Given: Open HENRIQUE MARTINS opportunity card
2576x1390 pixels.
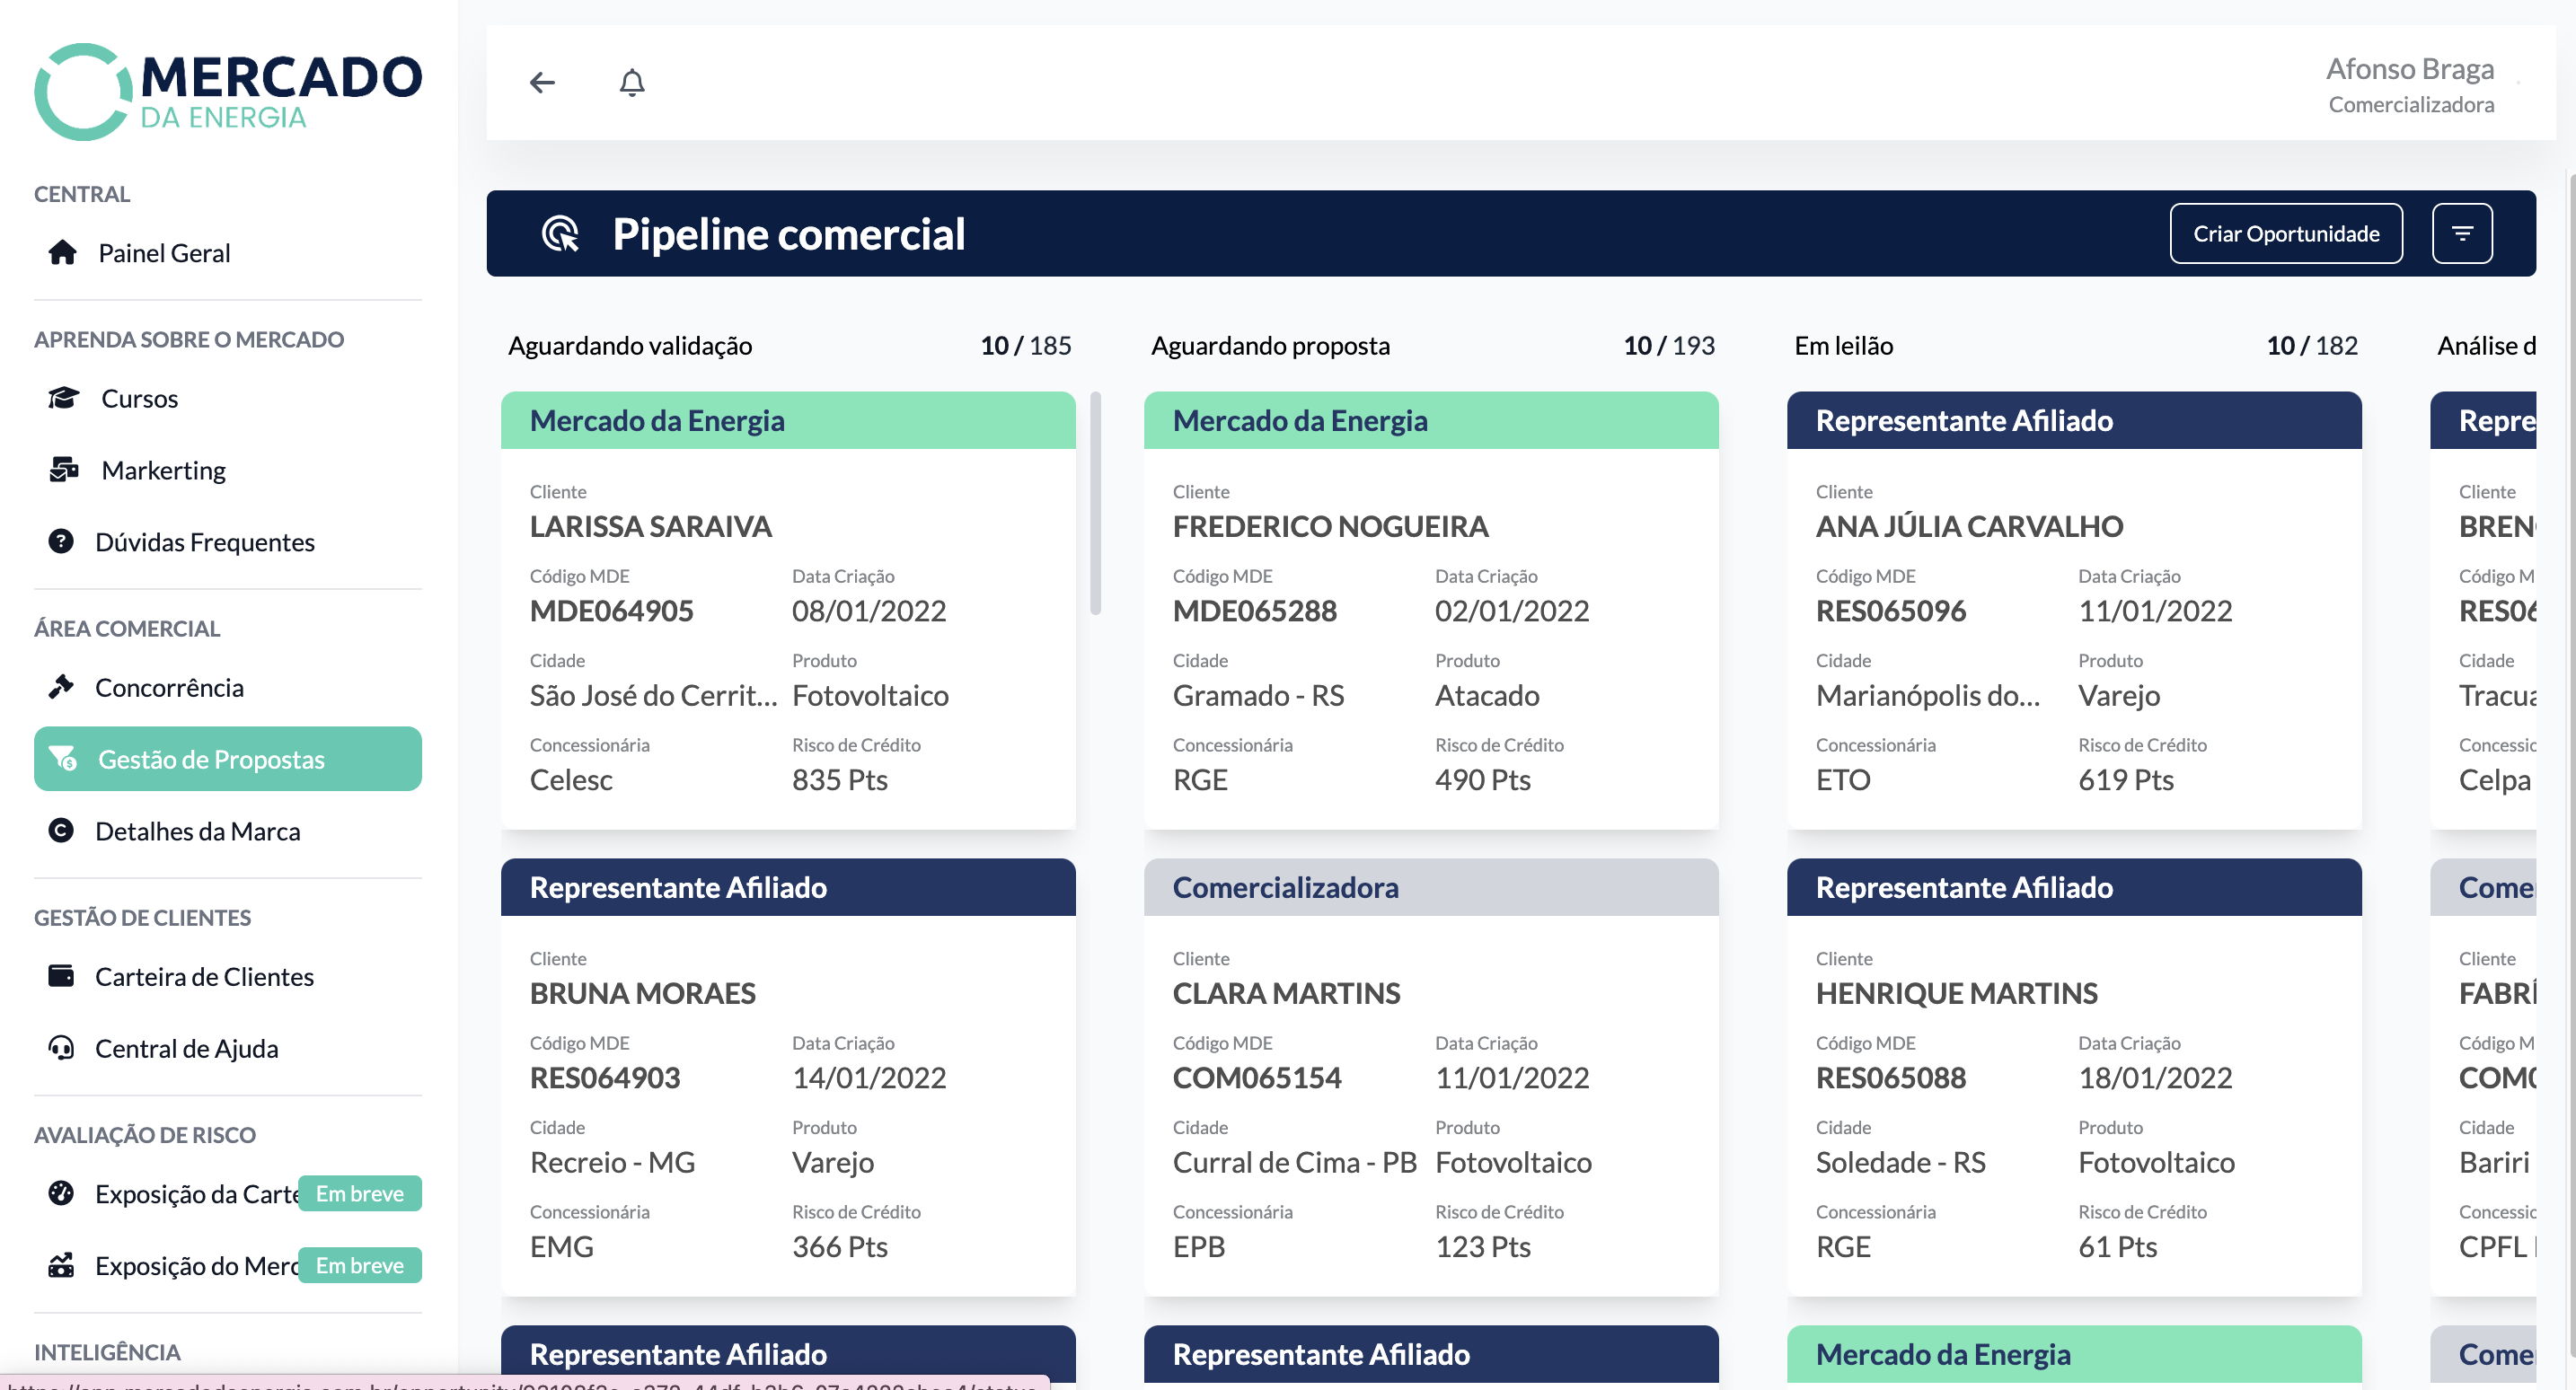Looking at the screenshot, I should coord(2074,1077).
